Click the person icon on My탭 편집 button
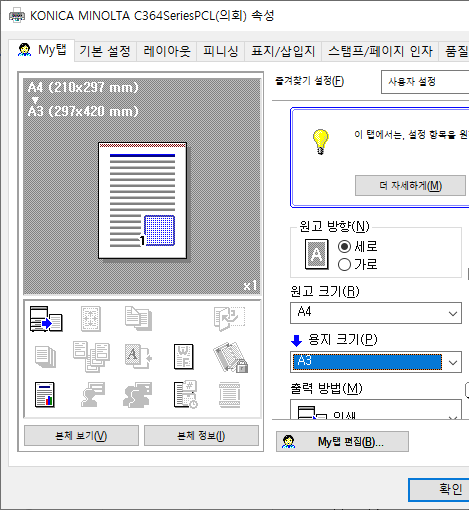469x510 pixels. point(288,442)
